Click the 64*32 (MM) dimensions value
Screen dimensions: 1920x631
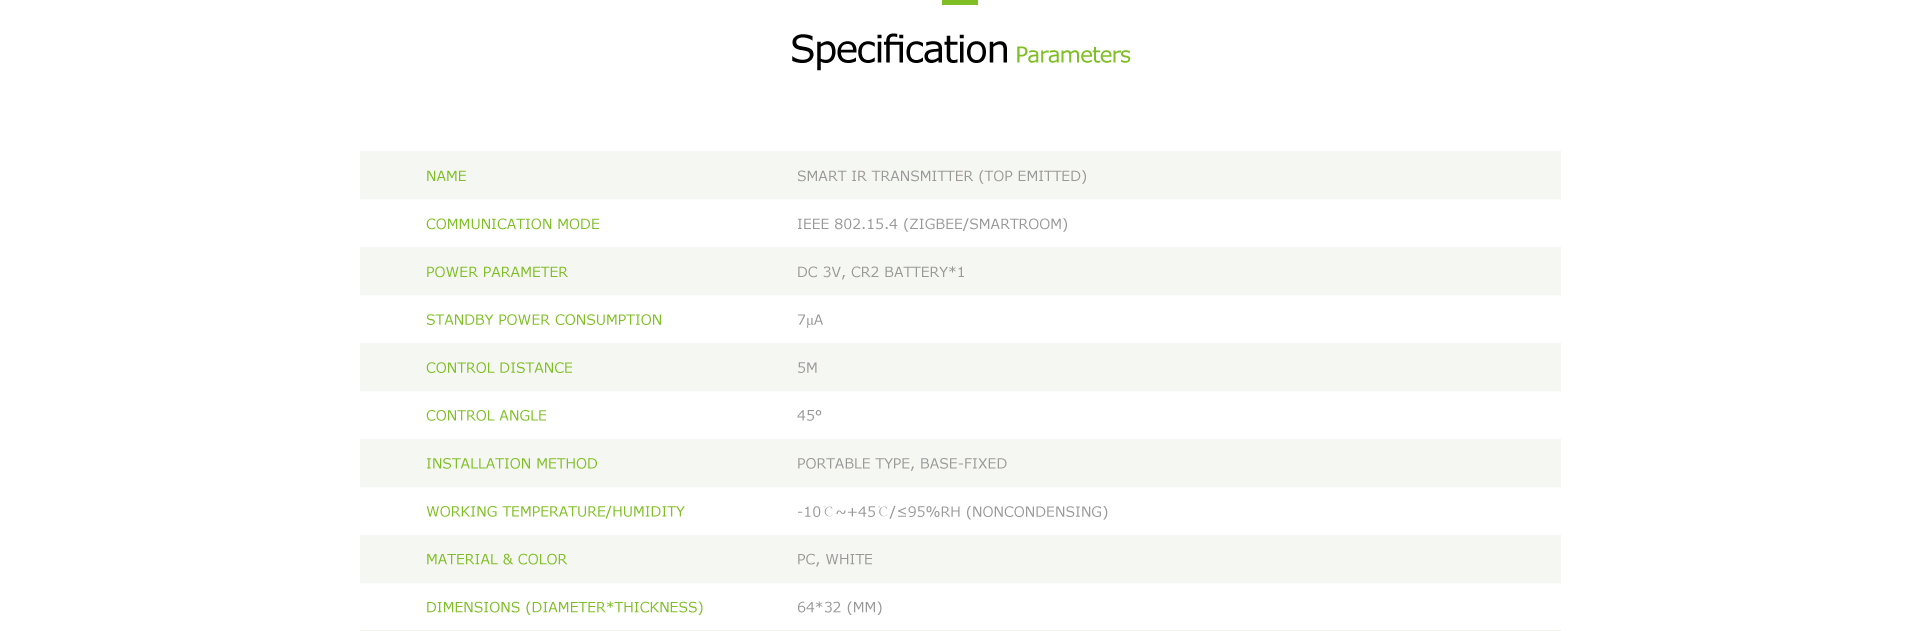839,608
